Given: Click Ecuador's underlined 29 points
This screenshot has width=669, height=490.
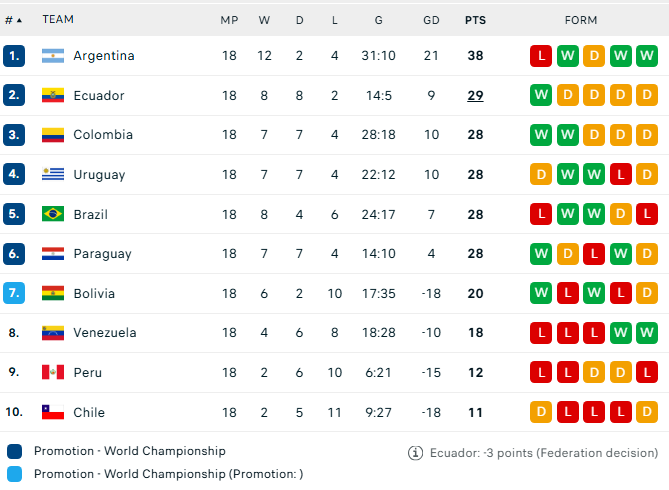Looking at the screenshot, I should pyautogui.click(x=475, y=96).
